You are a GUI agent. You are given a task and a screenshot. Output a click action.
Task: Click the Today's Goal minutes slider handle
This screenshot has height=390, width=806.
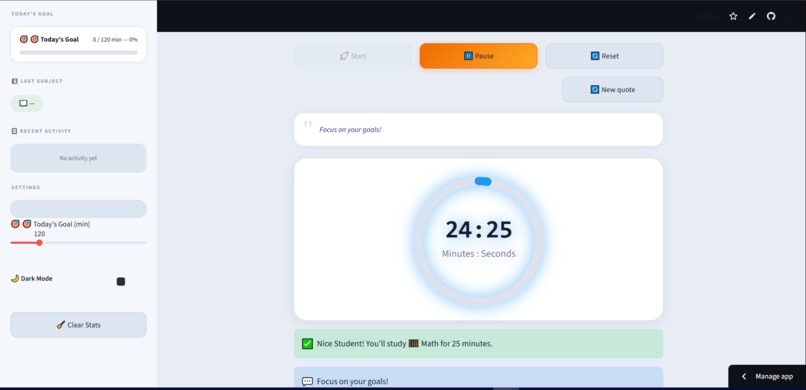point(39,243)
